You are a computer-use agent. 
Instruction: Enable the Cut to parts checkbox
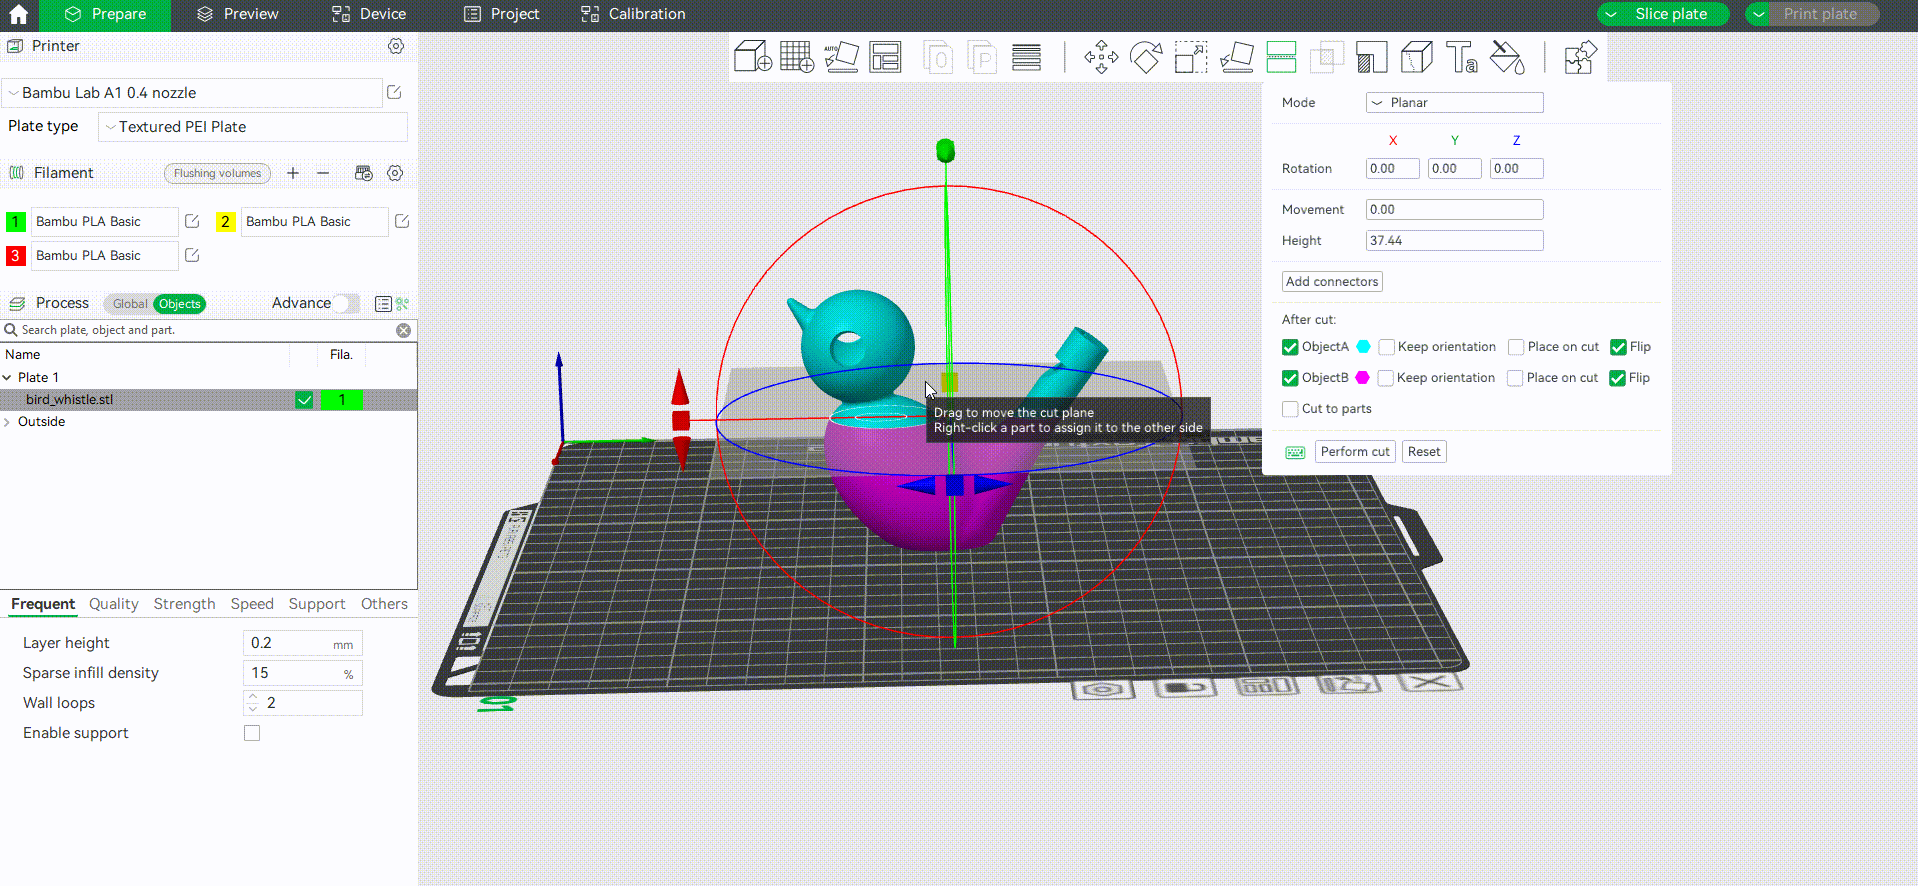(x=1291, y=409)
